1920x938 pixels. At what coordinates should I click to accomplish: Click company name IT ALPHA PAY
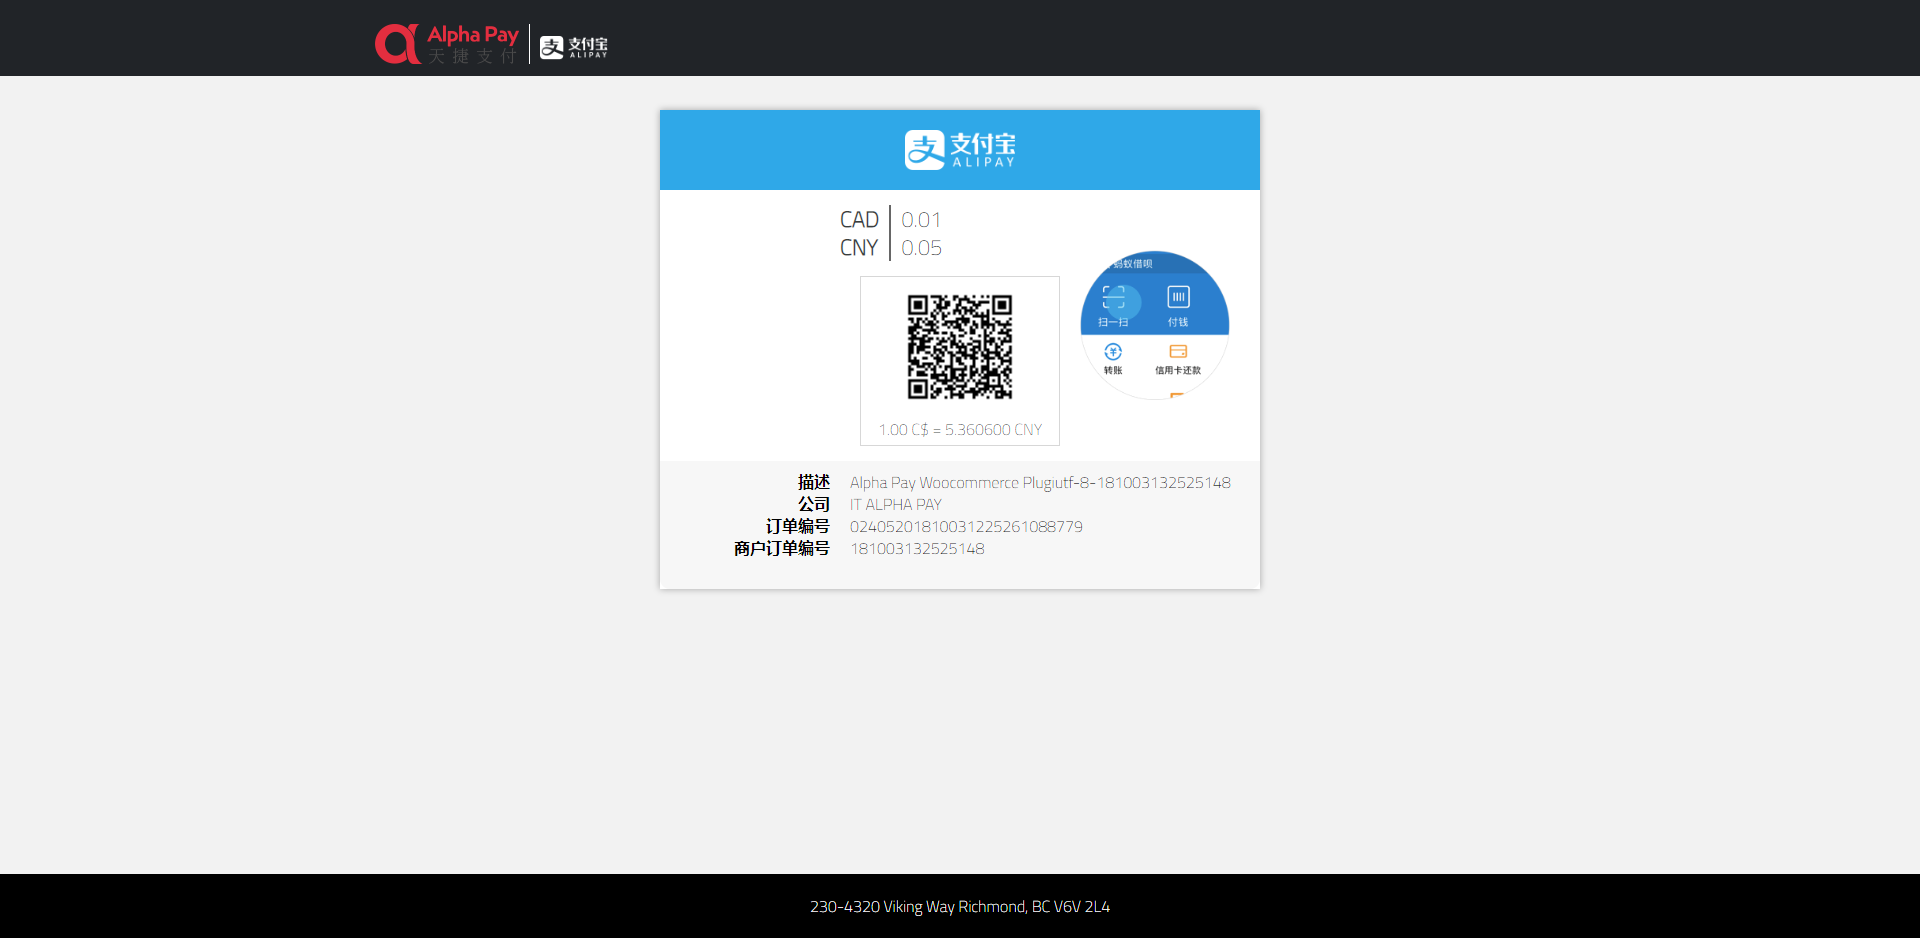[x=896, y=505]
